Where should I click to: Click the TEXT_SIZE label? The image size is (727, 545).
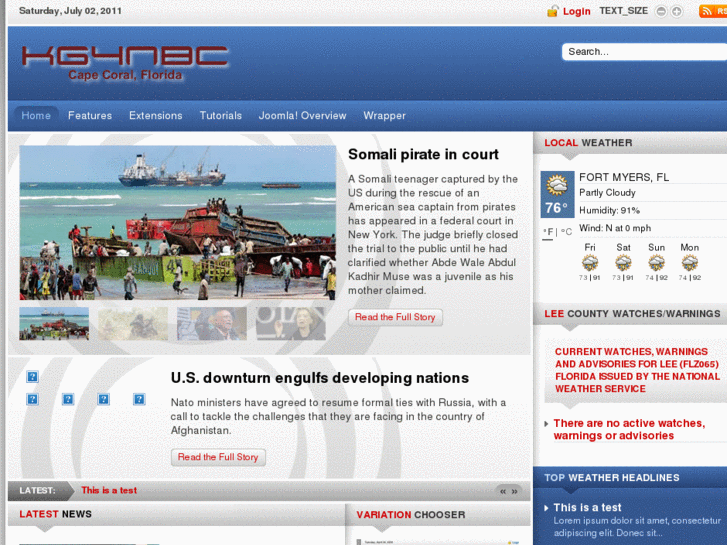pos(624,11)
